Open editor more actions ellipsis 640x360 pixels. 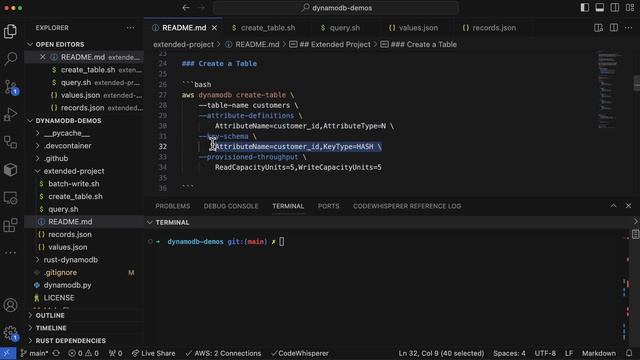tap(629, 28)
